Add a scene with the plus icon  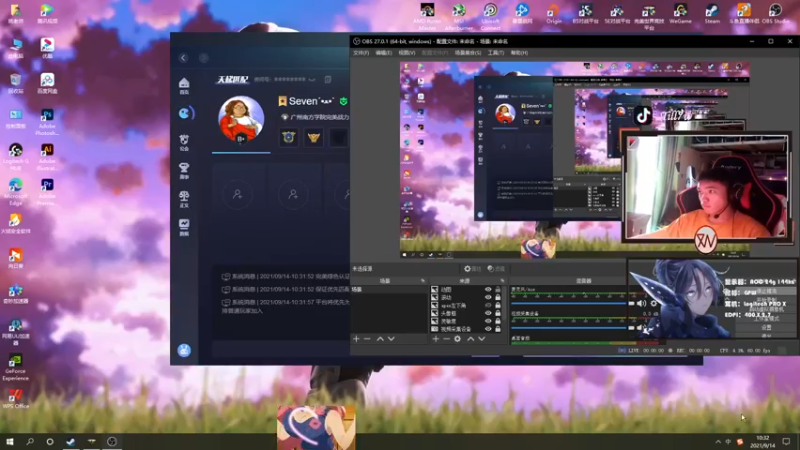tap(356, 339)
